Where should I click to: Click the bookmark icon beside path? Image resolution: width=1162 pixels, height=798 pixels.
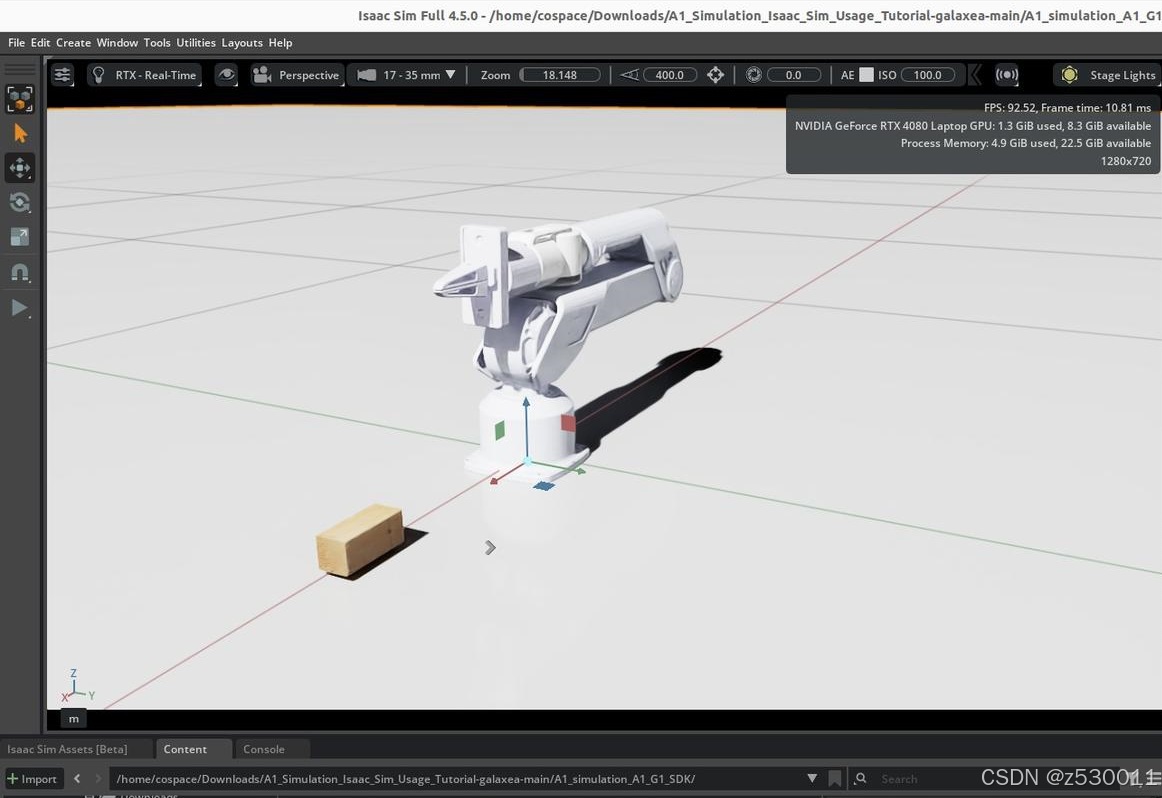point(834,779)
